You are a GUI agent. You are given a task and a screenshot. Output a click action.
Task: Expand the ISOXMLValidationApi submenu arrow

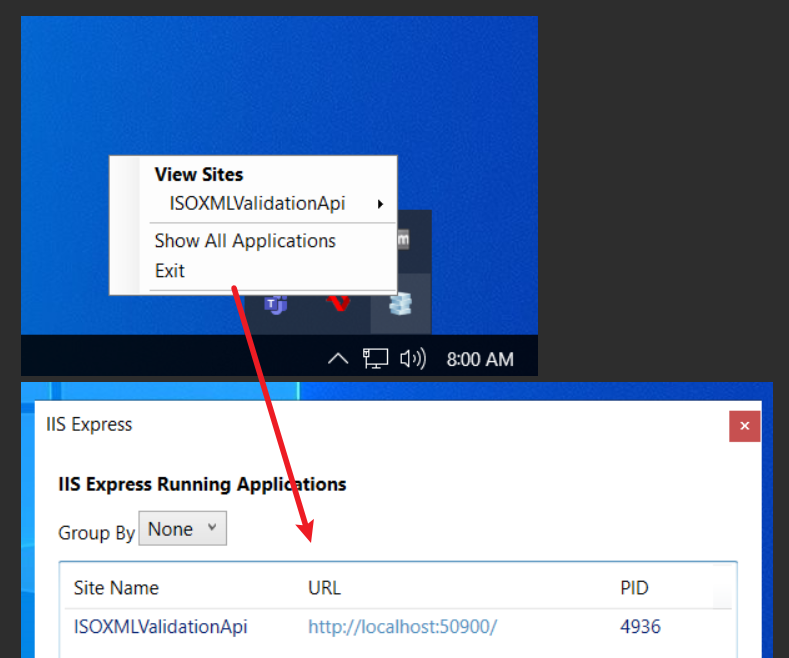[x=380, y=204]
